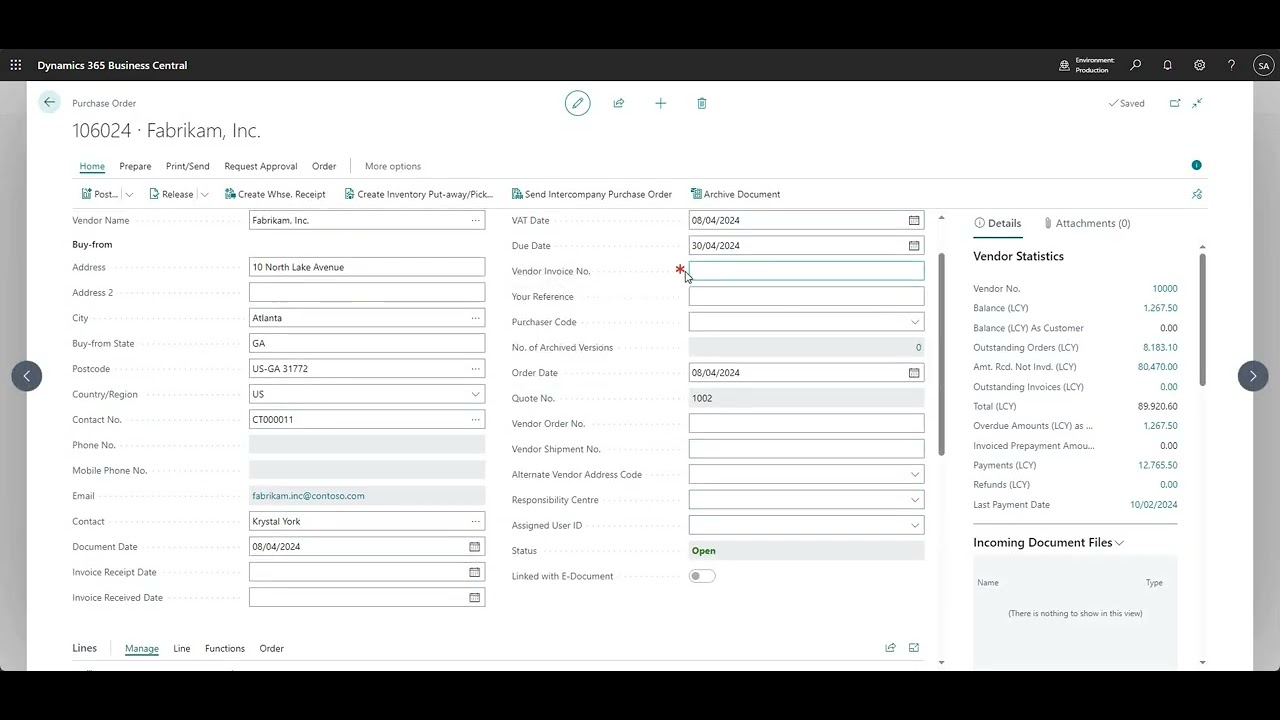Click the pin action bar icon
1280x720 pixels.
pos(1197,194)
